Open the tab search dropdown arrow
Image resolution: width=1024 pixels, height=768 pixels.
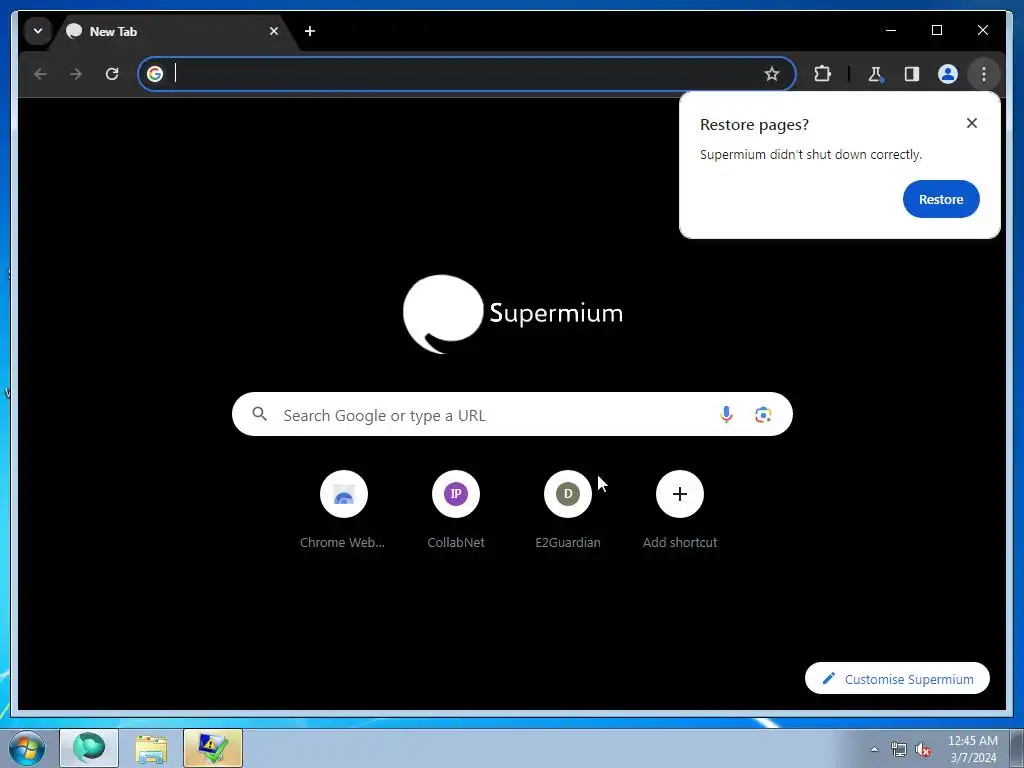(x=38, y=31)
